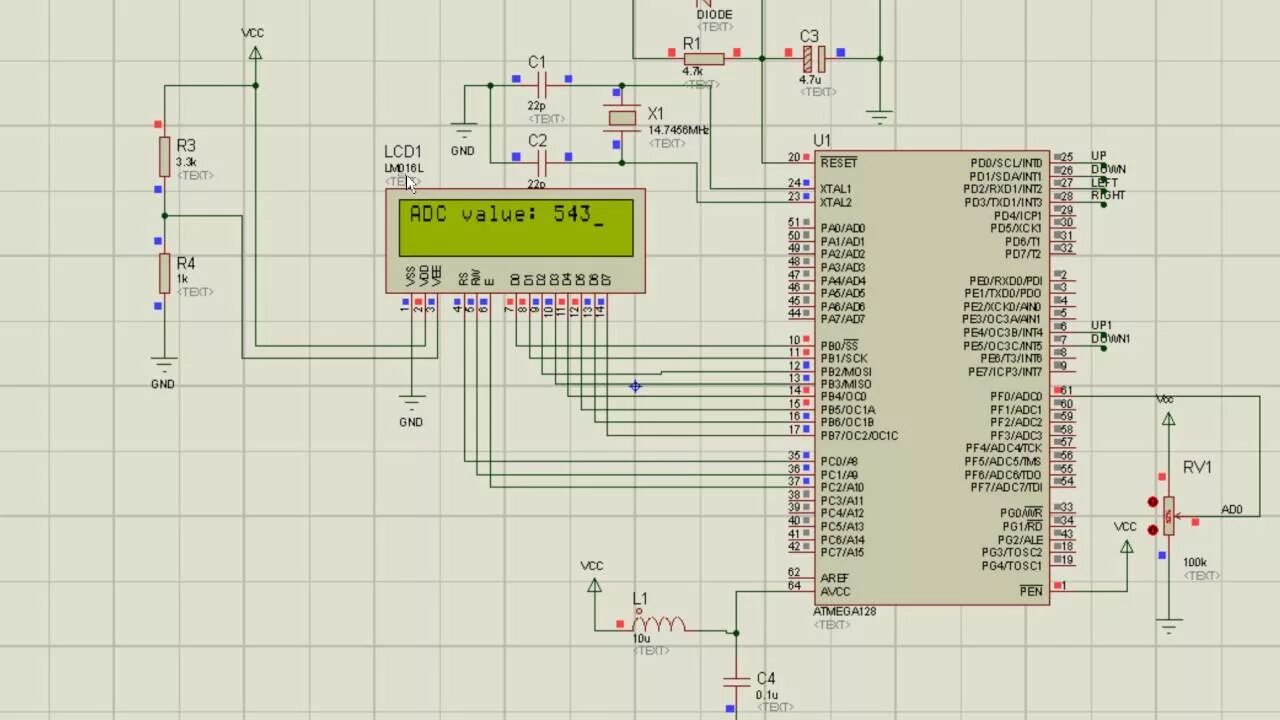Screen dimensions: 1280x720
Task: Click the 4.7u value of C3
Action: pos(810,79)
